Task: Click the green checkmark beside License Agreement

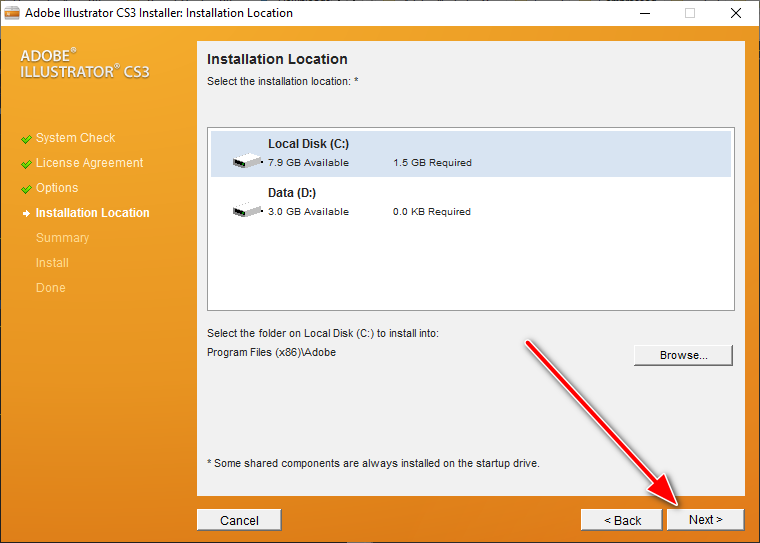Action: coord(26,164)
